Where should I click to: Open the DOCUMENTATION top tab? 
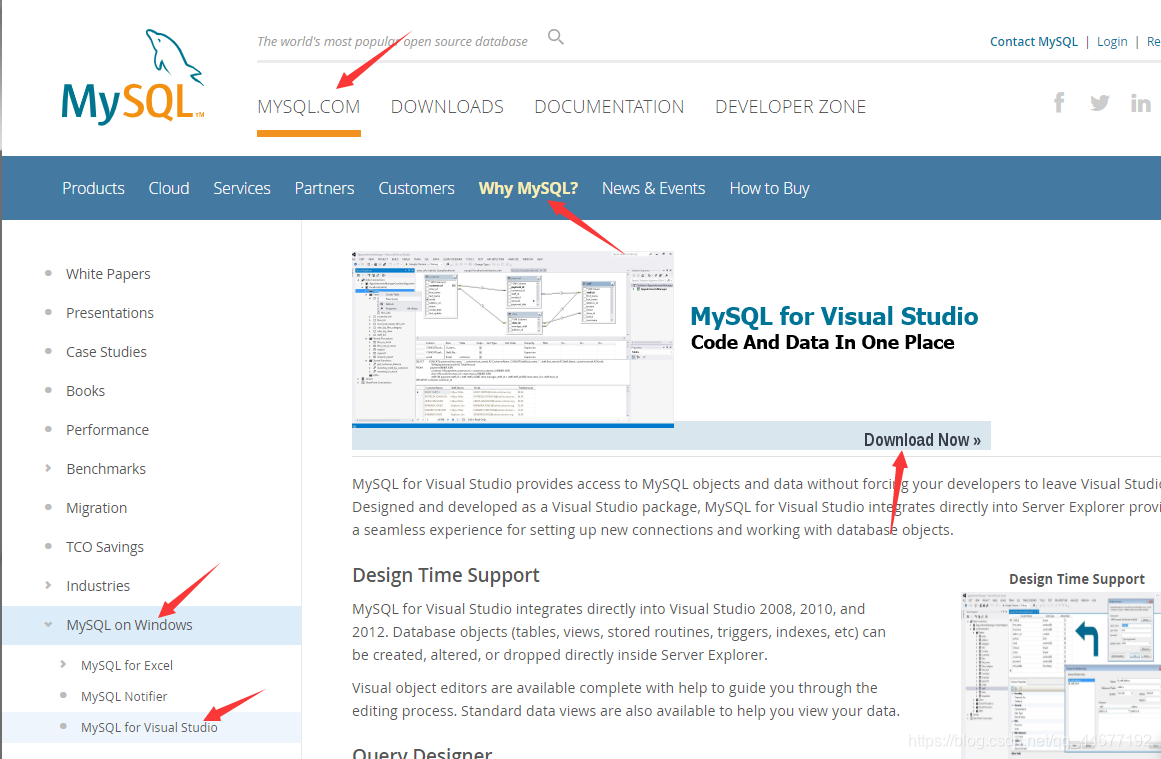pos(609,107)
